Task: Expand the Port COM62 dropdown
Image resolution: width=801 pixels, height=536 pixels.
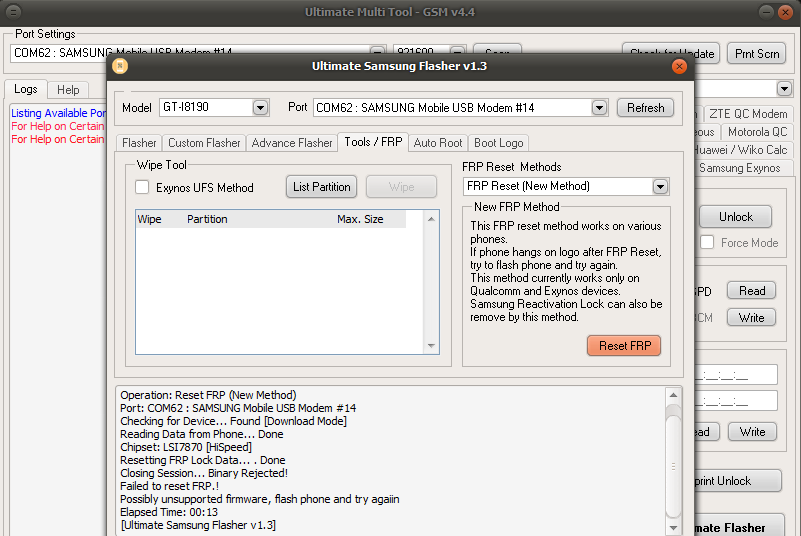Action: (599, 107)
